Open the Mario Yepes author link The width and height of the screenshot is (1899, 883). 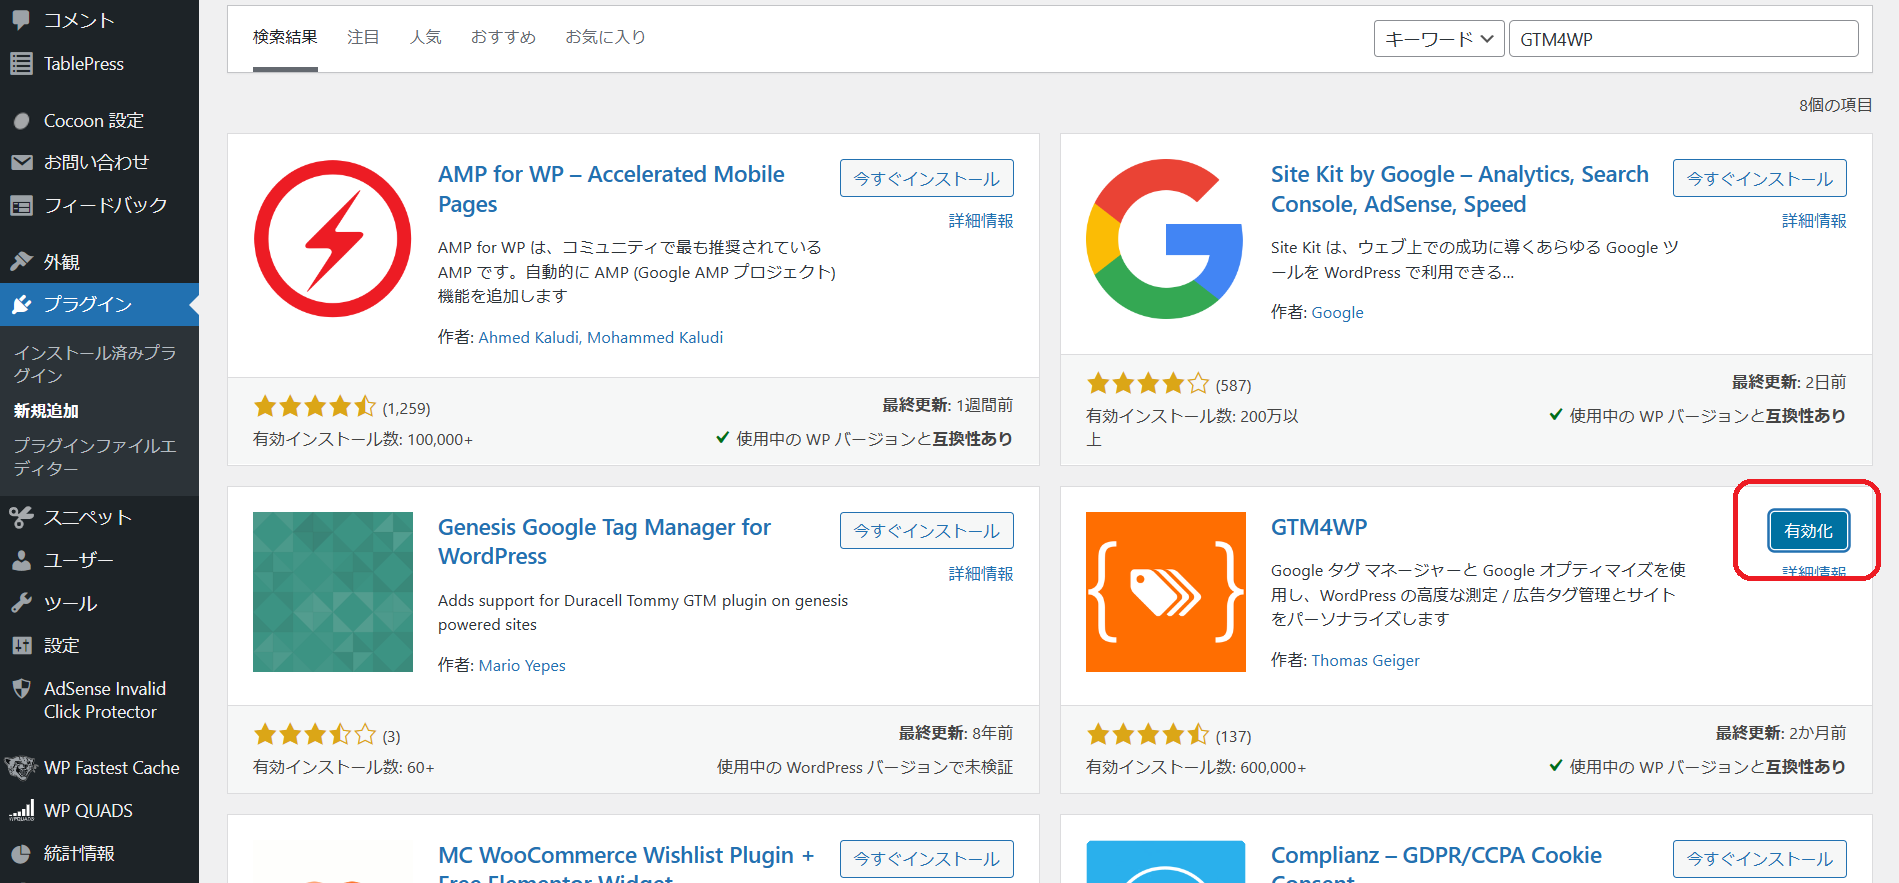pyautogui.click(x=522, y=666)
